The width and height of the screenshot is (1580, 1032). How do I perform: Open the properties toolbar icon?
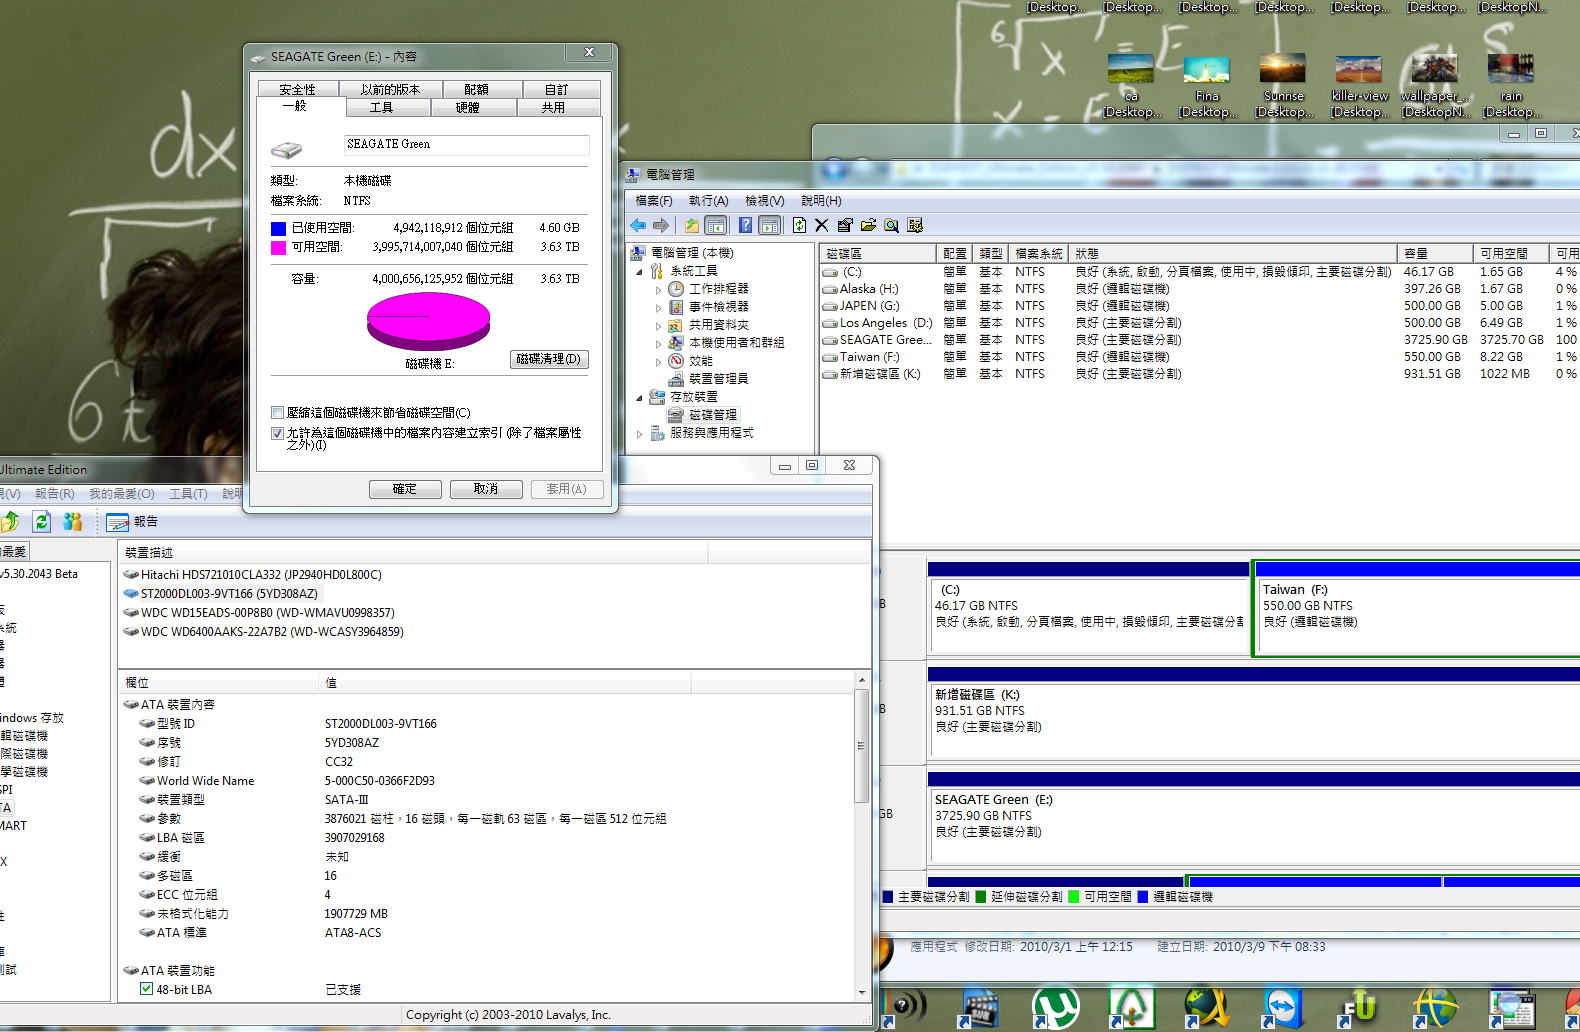click(x=845, y=226)
